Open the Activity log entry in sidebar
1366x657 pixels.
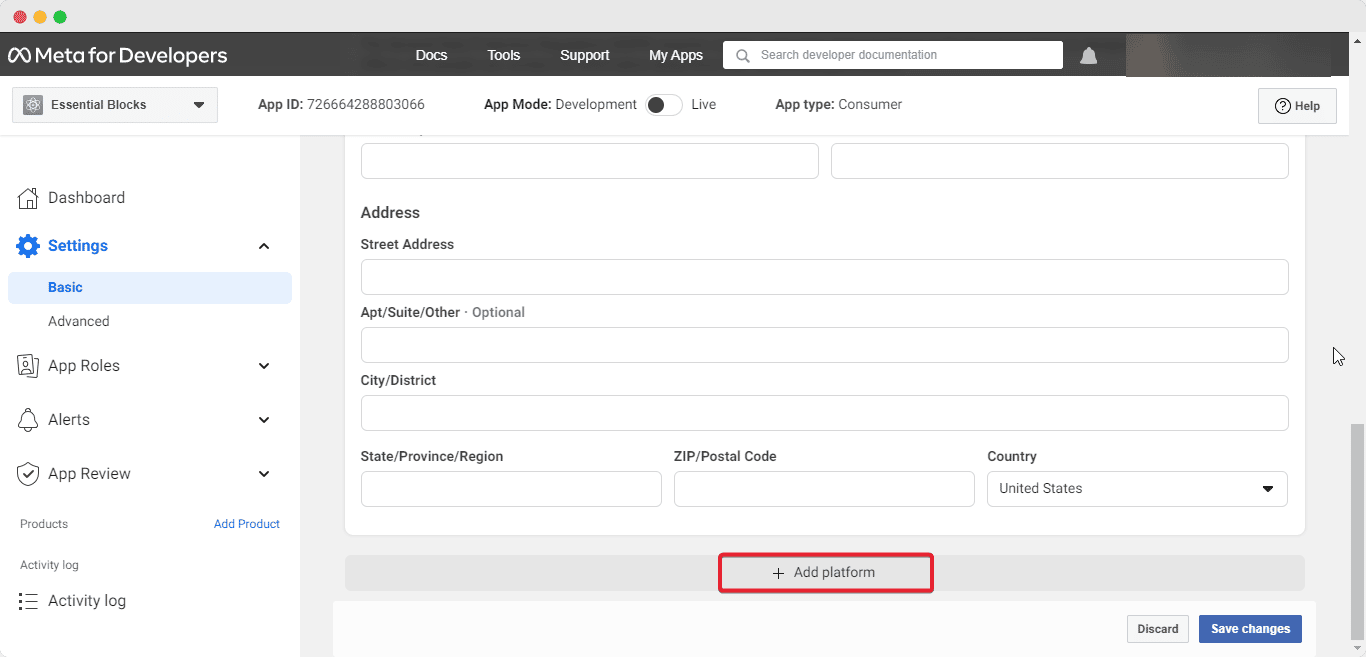87,601
